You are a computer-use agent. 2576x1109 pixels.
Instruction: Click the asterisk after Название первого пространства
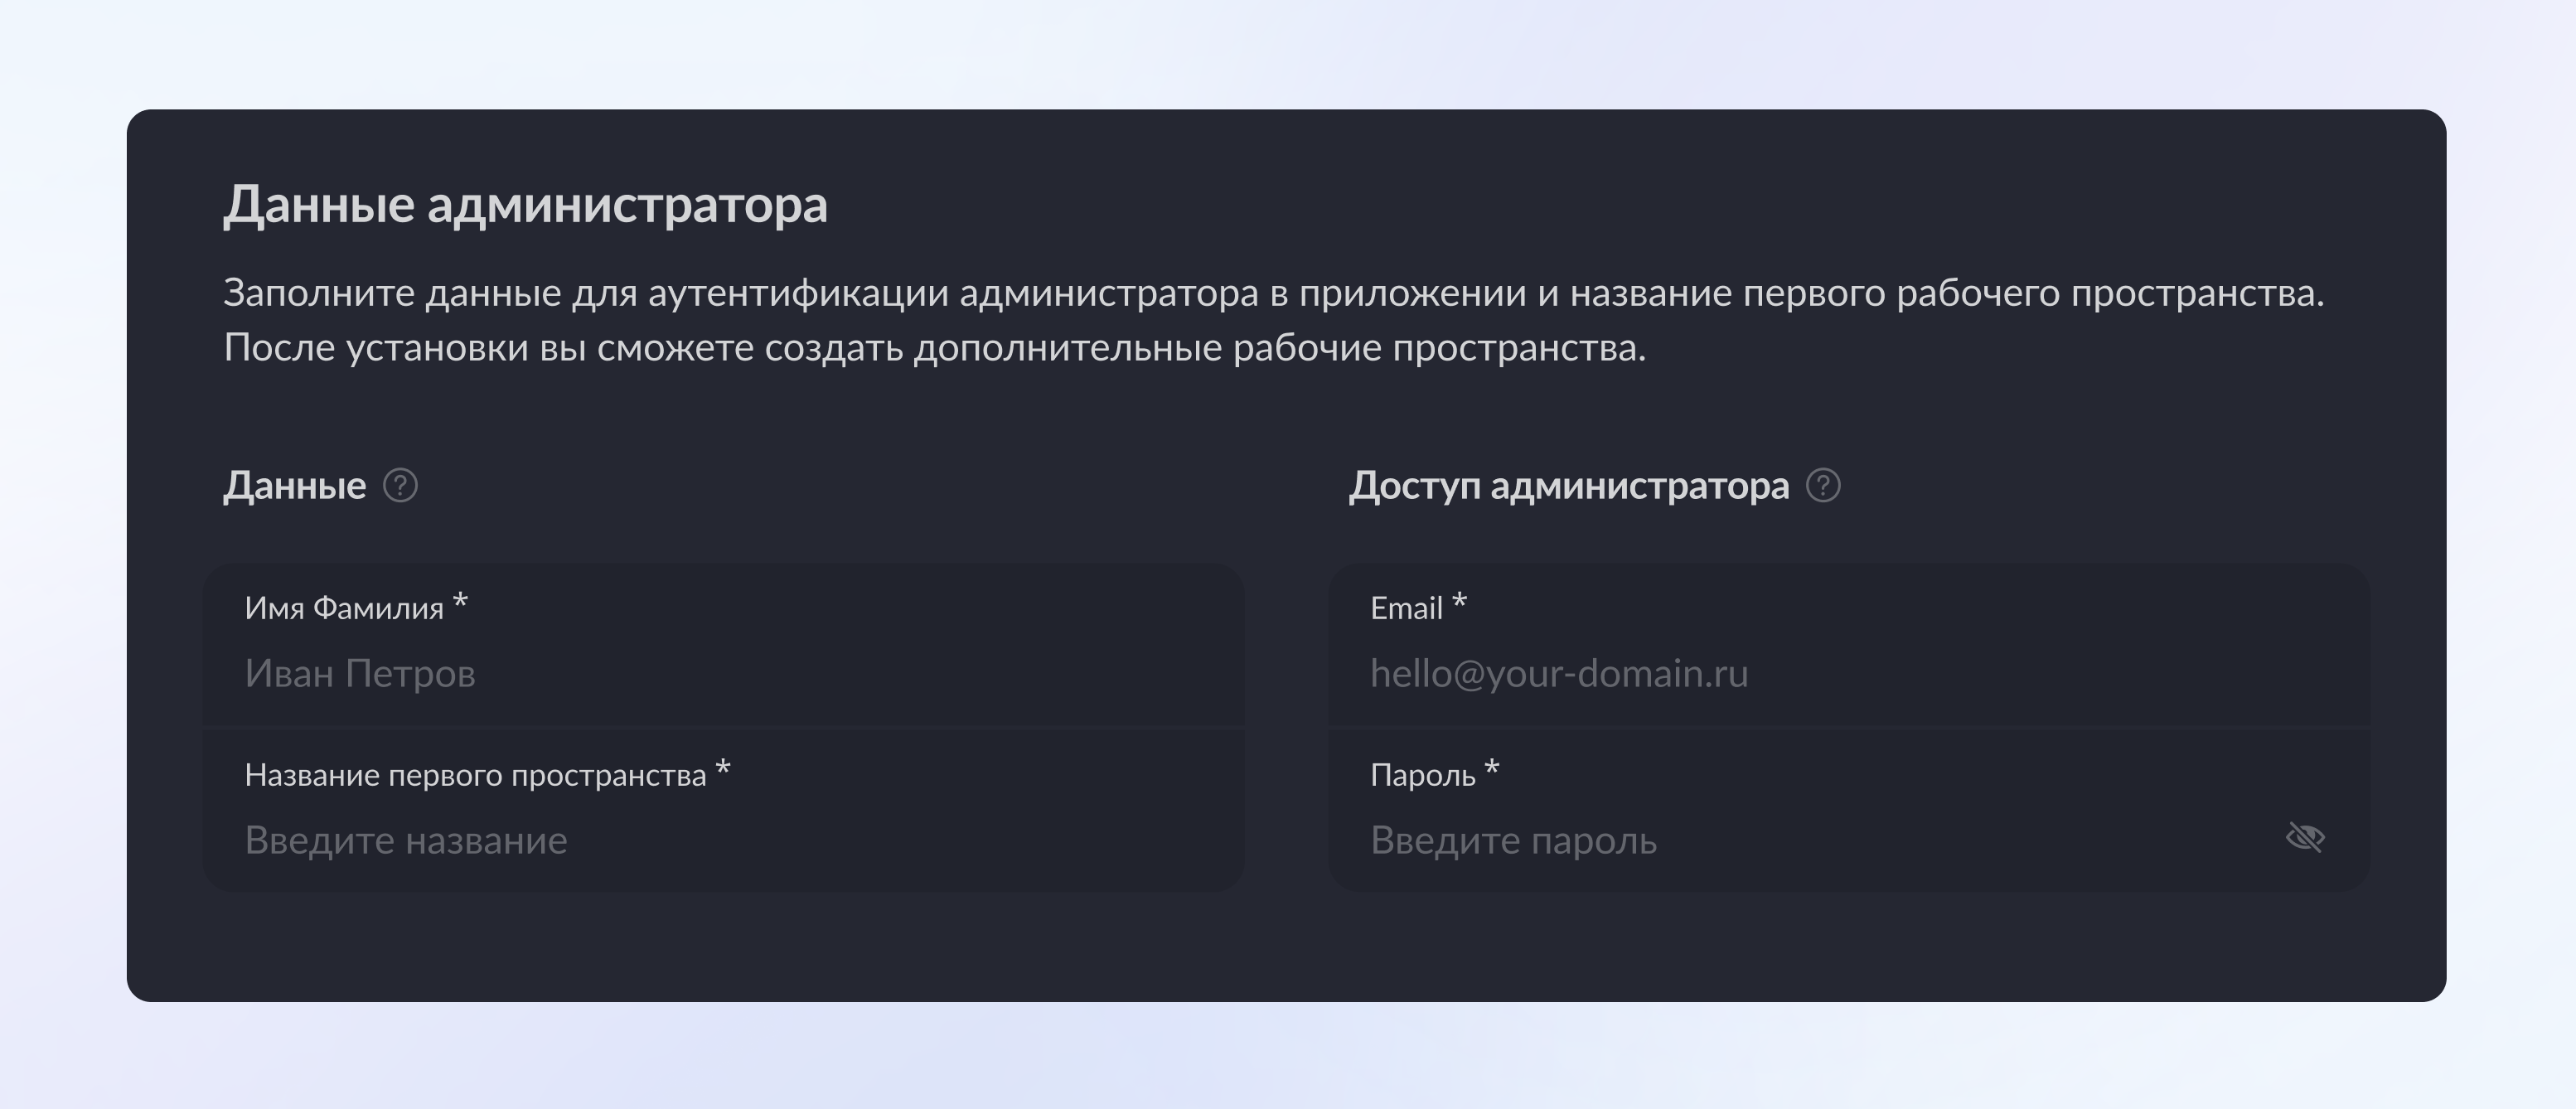point(723,769)
